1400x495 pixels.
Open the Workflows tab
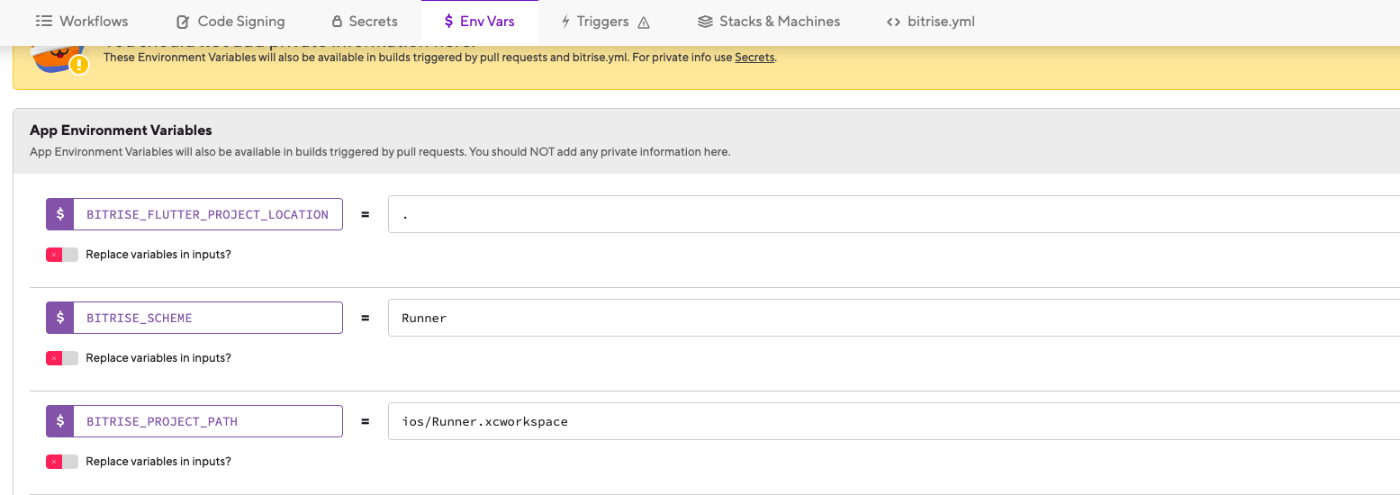[83, 21]
